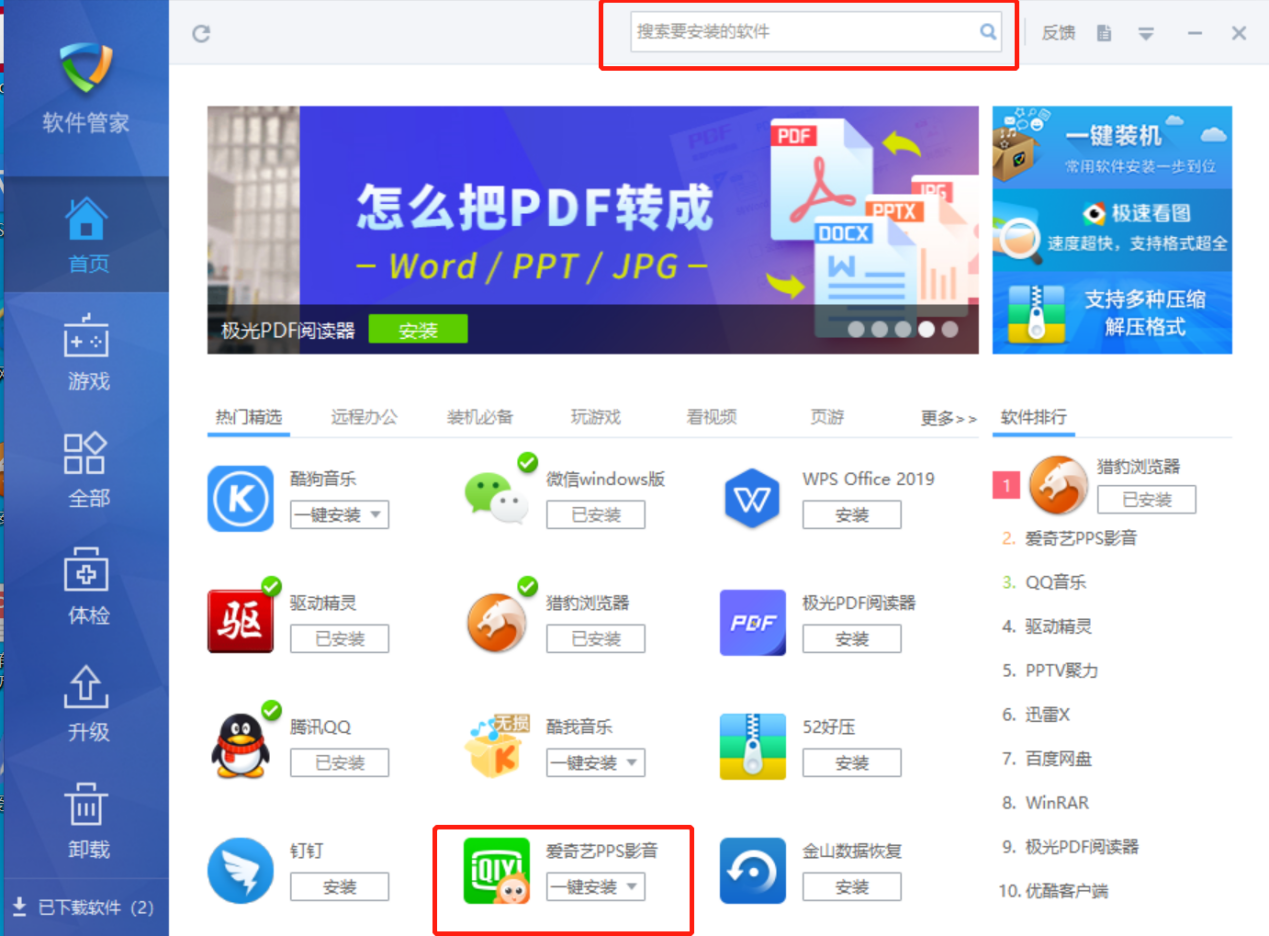Switch to 热门精选 tab
The height and width of the screenshot is (936, 1269).
(249, 417)
